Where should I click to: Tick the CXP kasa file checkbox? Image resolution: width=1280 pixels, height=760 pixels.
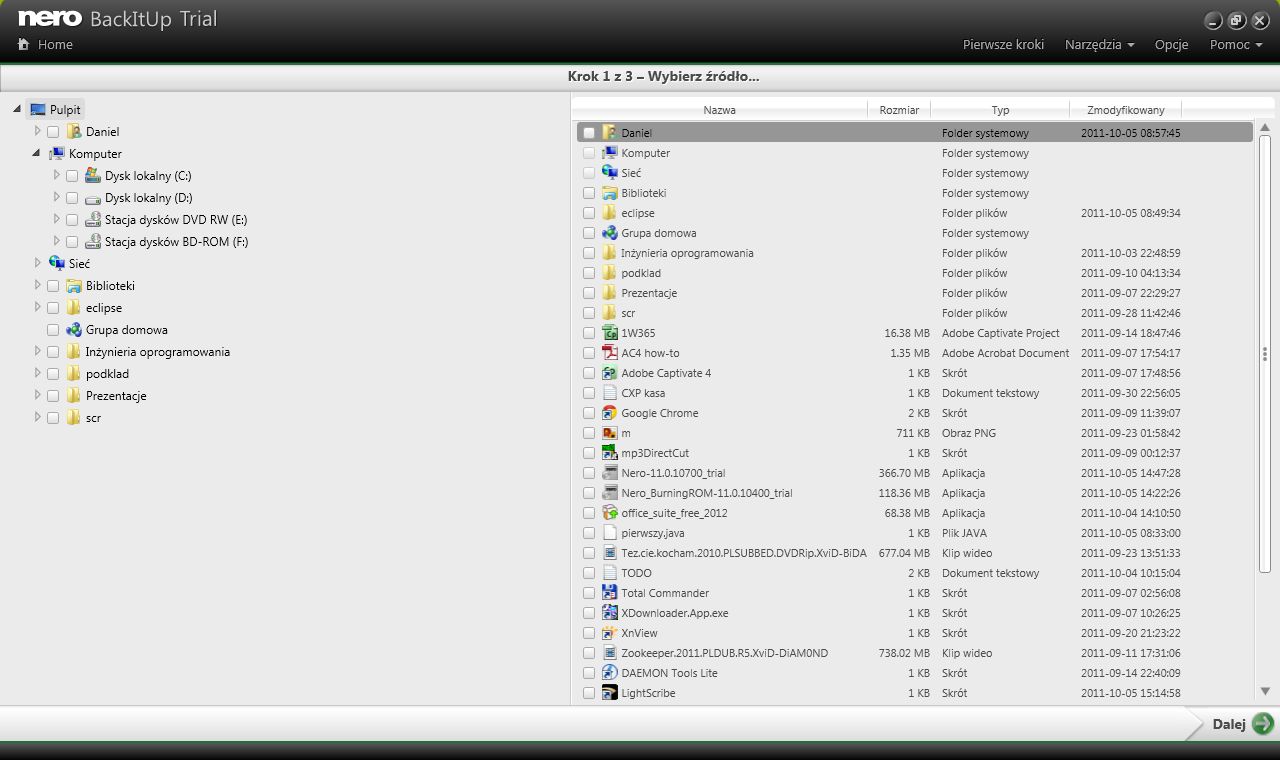point(589,393)
